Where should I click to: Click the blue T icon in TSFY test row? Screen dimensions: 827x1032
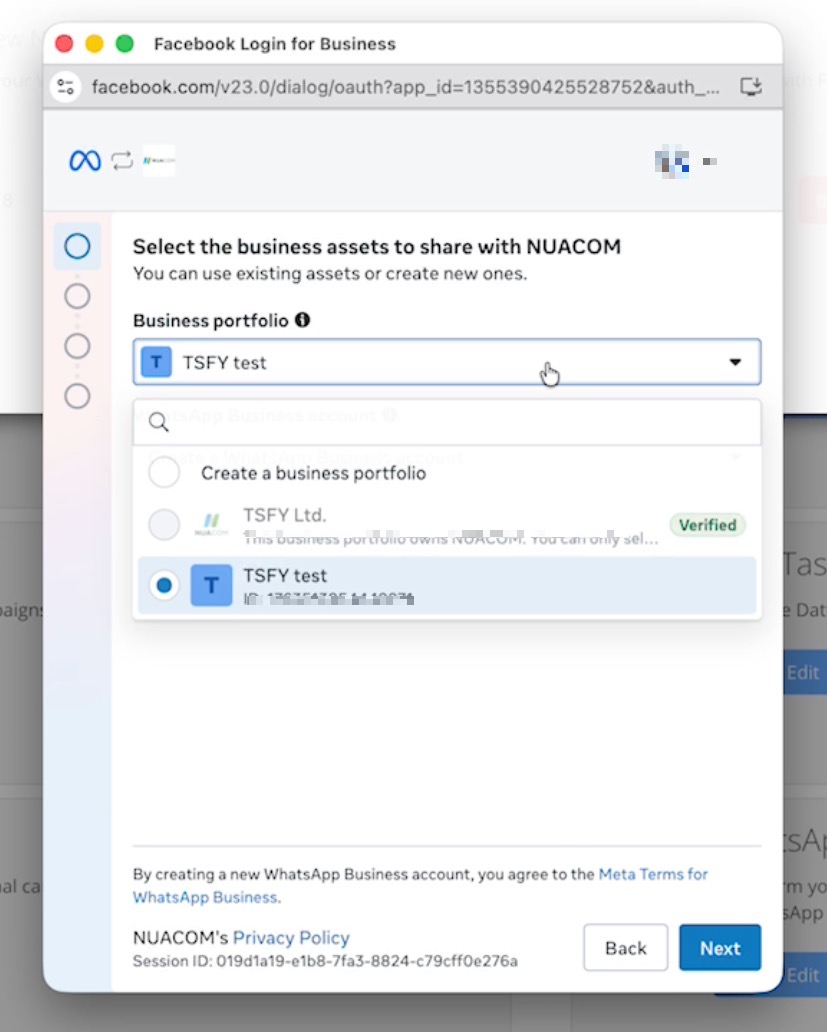click(211, 585)
